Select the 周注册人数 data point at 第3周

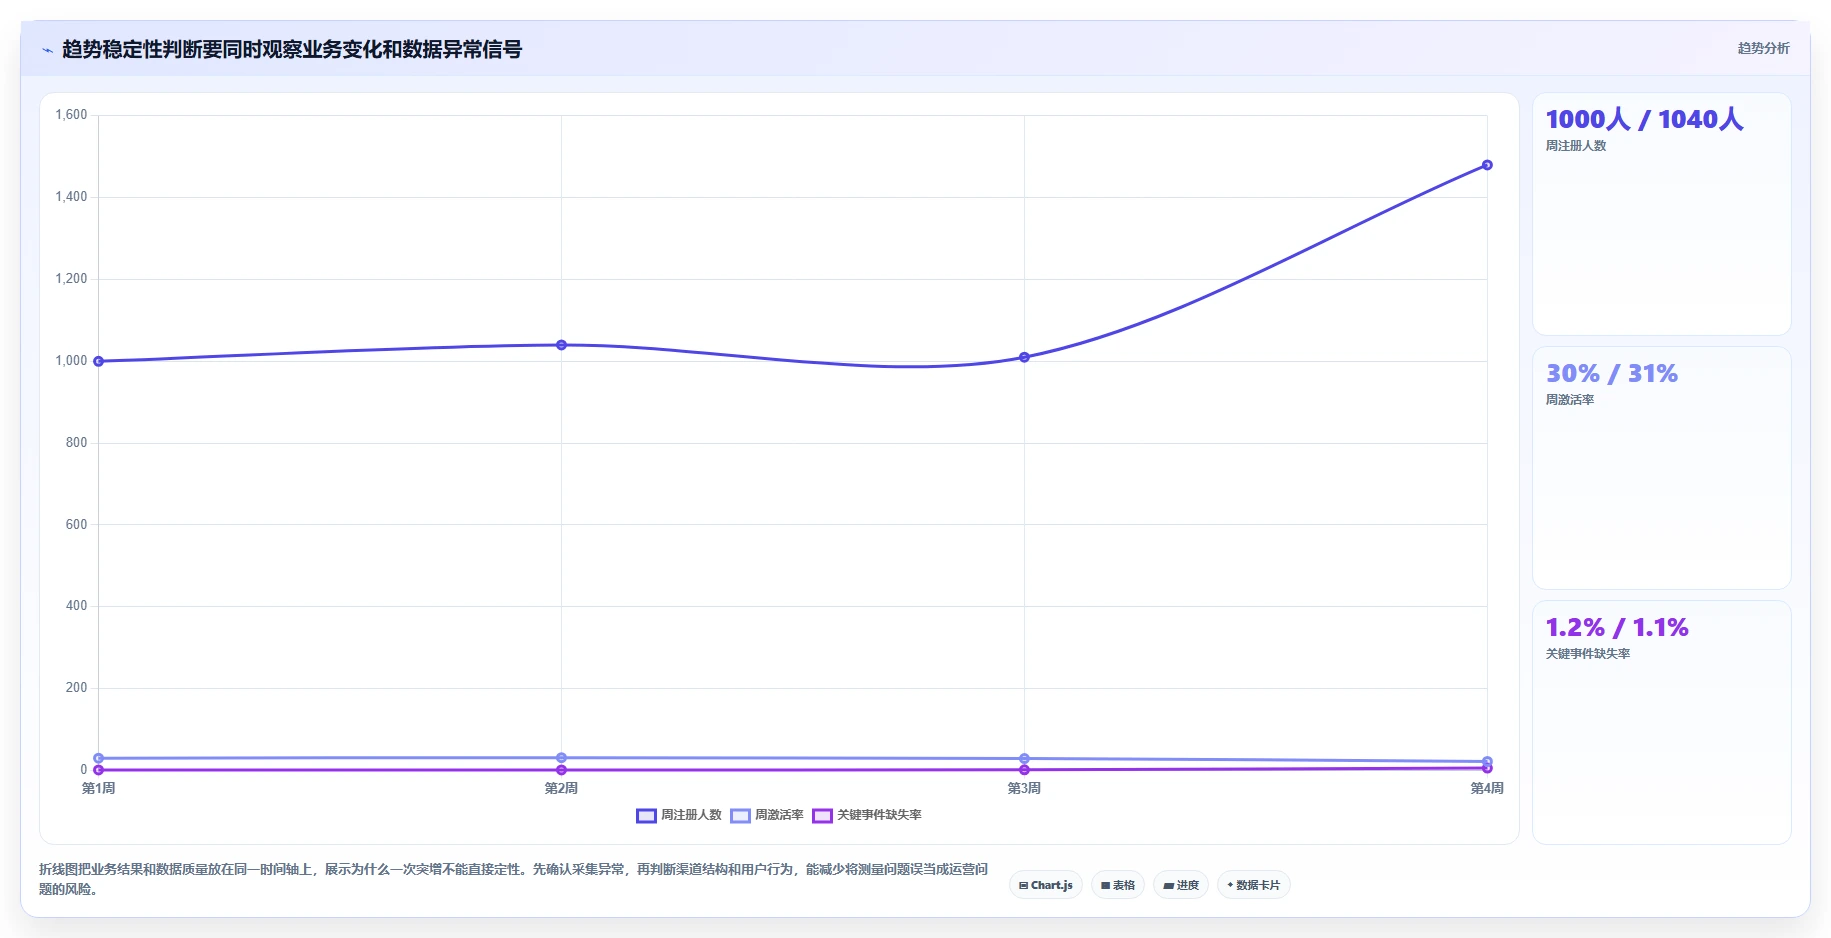[x=1024, y=357]
